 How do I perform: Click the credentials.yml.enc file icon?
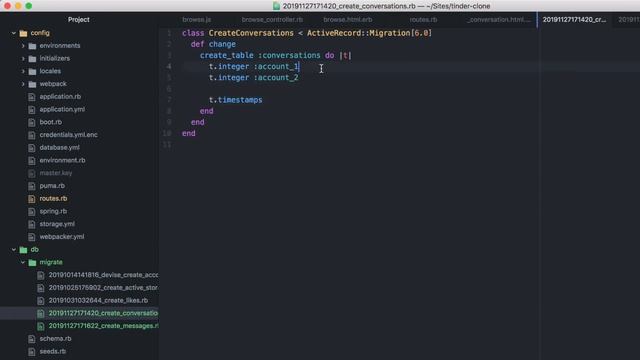point(32,135)
